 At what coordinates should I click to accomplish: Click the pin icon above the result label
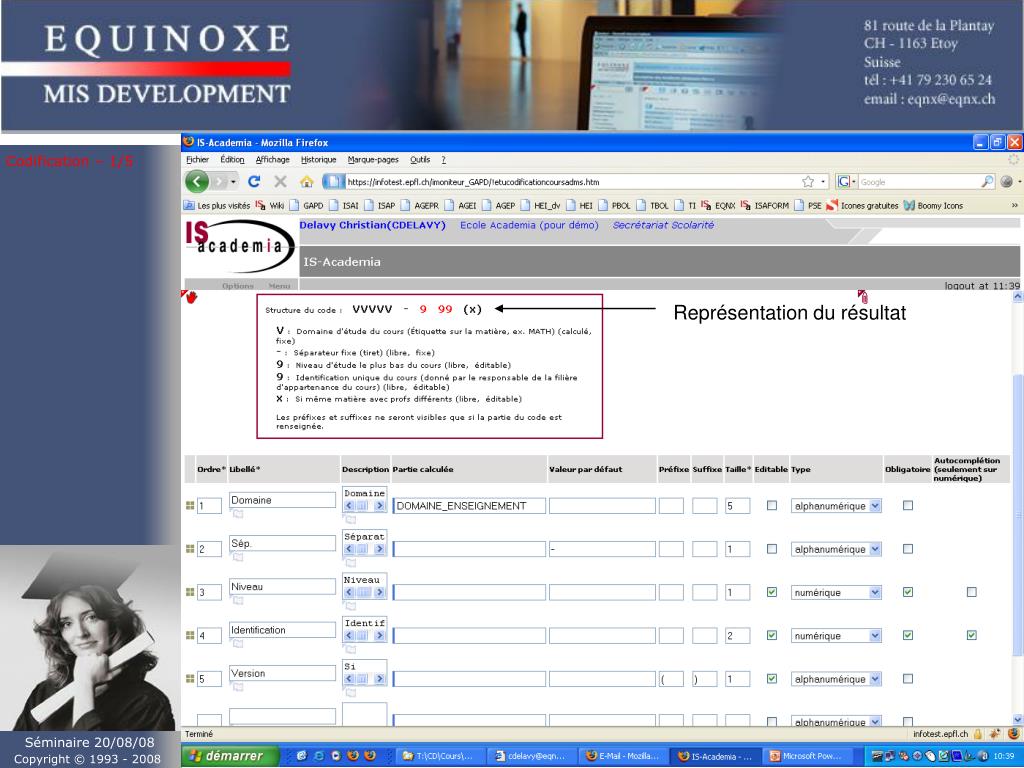tap(863, 296)
